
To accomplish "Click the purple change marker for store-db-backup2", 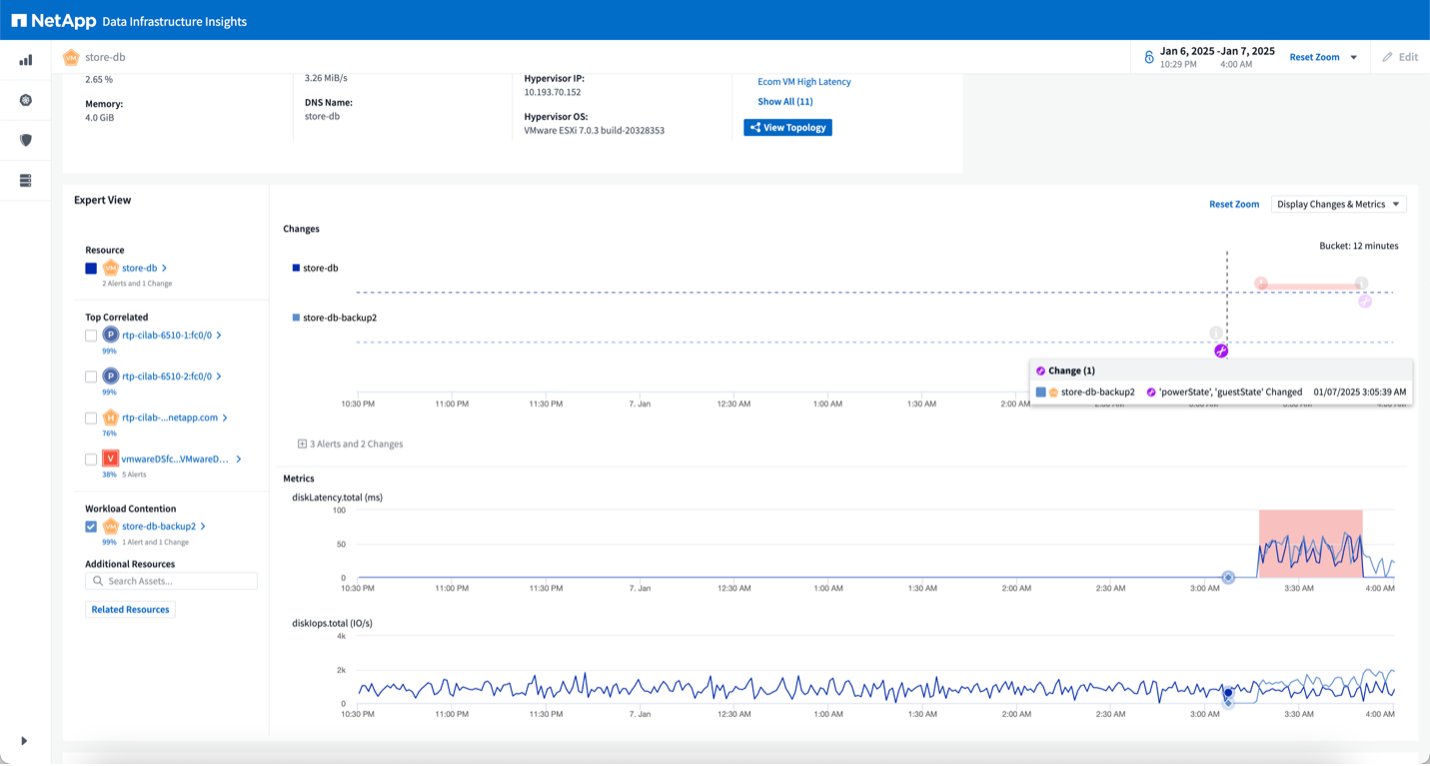I will [1220, 350].
